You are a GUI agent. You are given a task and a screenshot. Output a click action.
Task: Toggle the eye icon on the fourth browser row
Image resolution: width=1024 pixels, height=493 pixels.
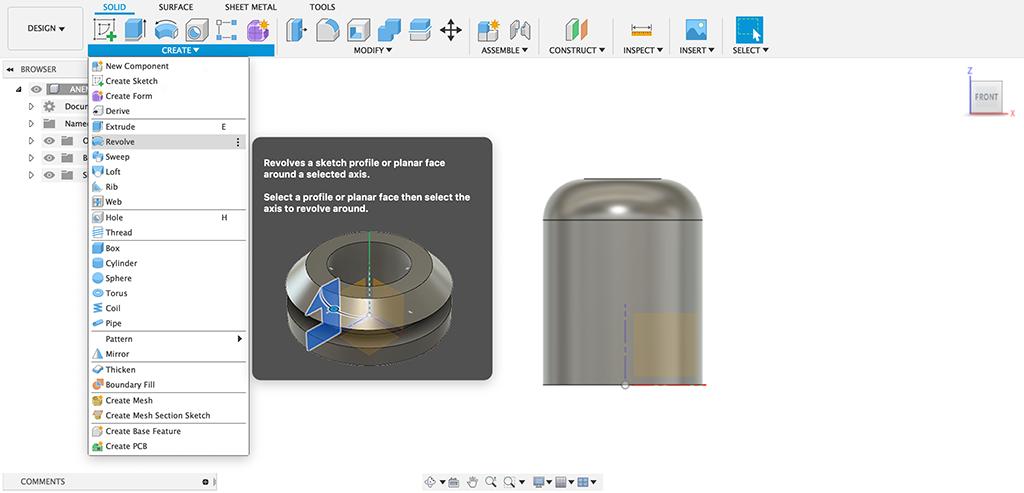click(x=49, y=140)
